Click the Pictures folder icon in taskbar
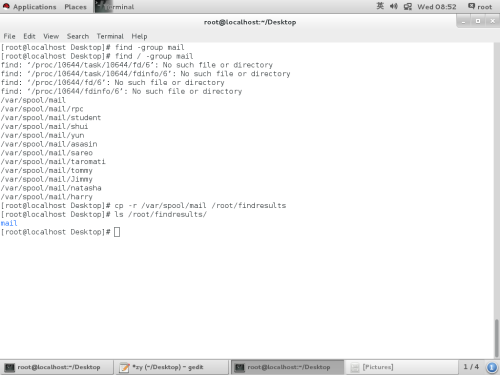500x375 pixels. pos(355,367)
